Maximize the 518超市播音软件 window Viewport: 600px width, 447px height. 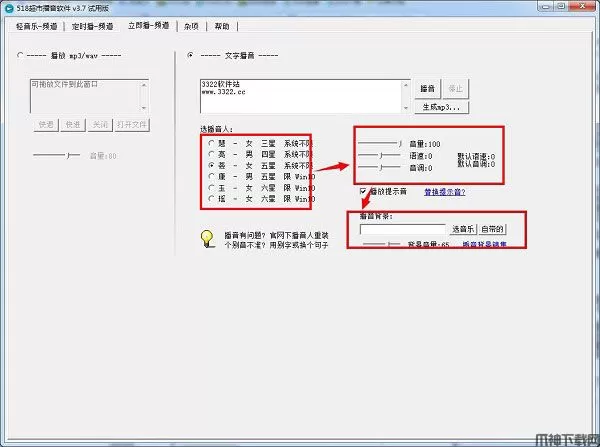[x=561, y=7]
